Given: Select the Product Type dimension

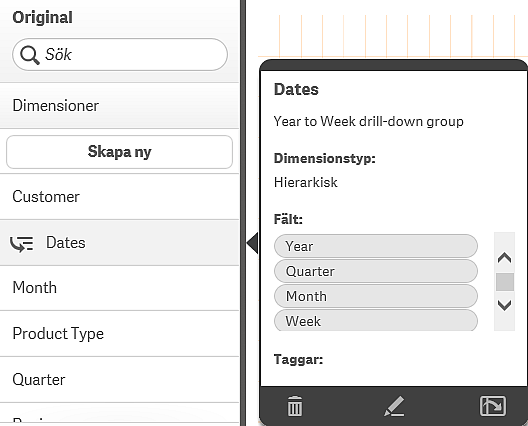Looking at the screenshot, I should (120, 334).
